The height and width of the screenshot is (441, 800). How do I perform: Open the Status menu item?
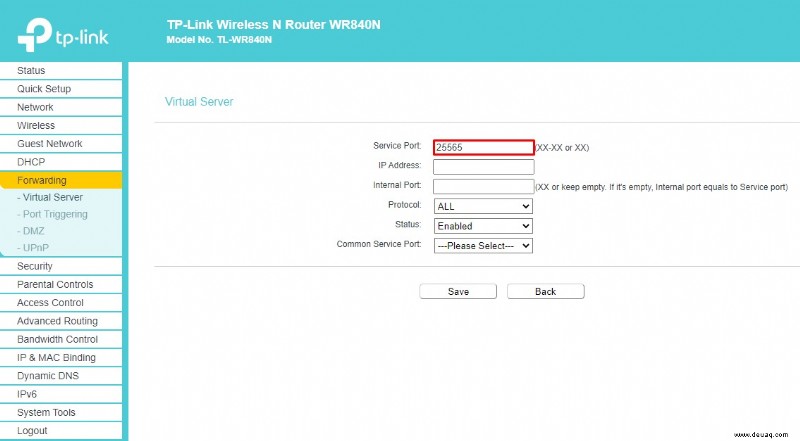pyautogui.click(x=61, y=70)
